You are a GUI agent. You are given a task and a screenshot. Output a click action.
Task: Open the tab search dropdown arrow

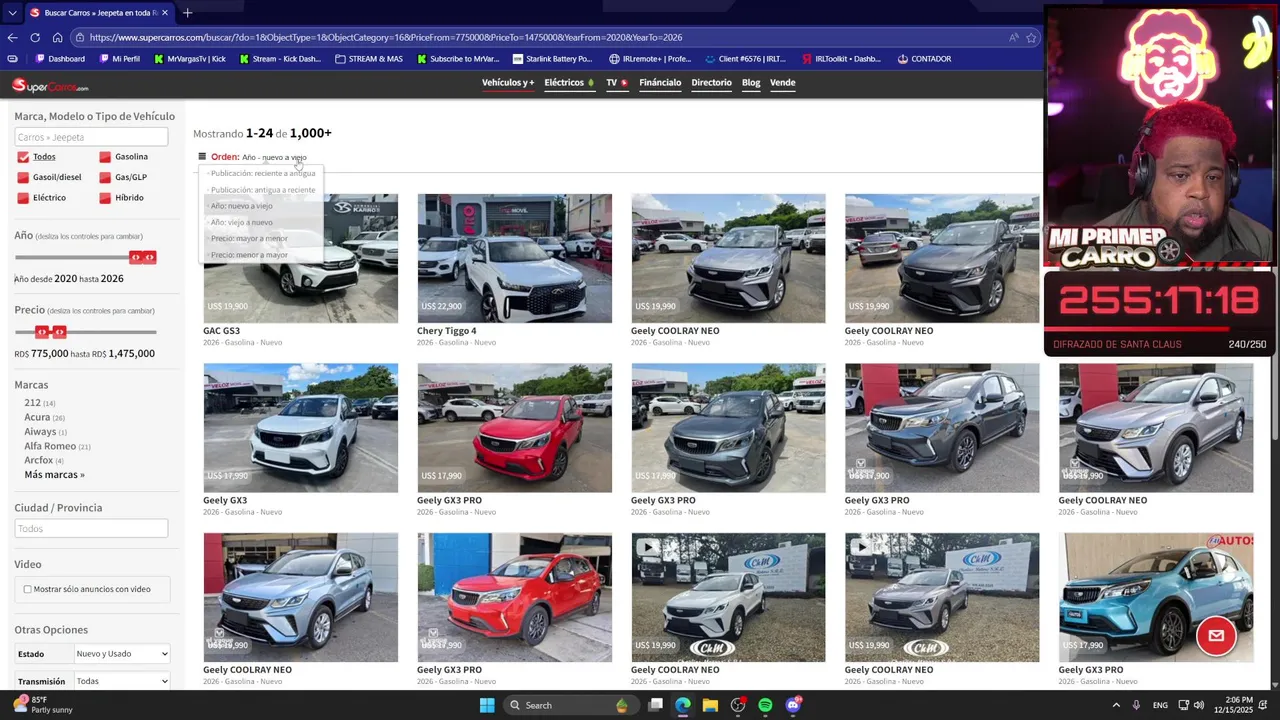[x=12, y=13]
